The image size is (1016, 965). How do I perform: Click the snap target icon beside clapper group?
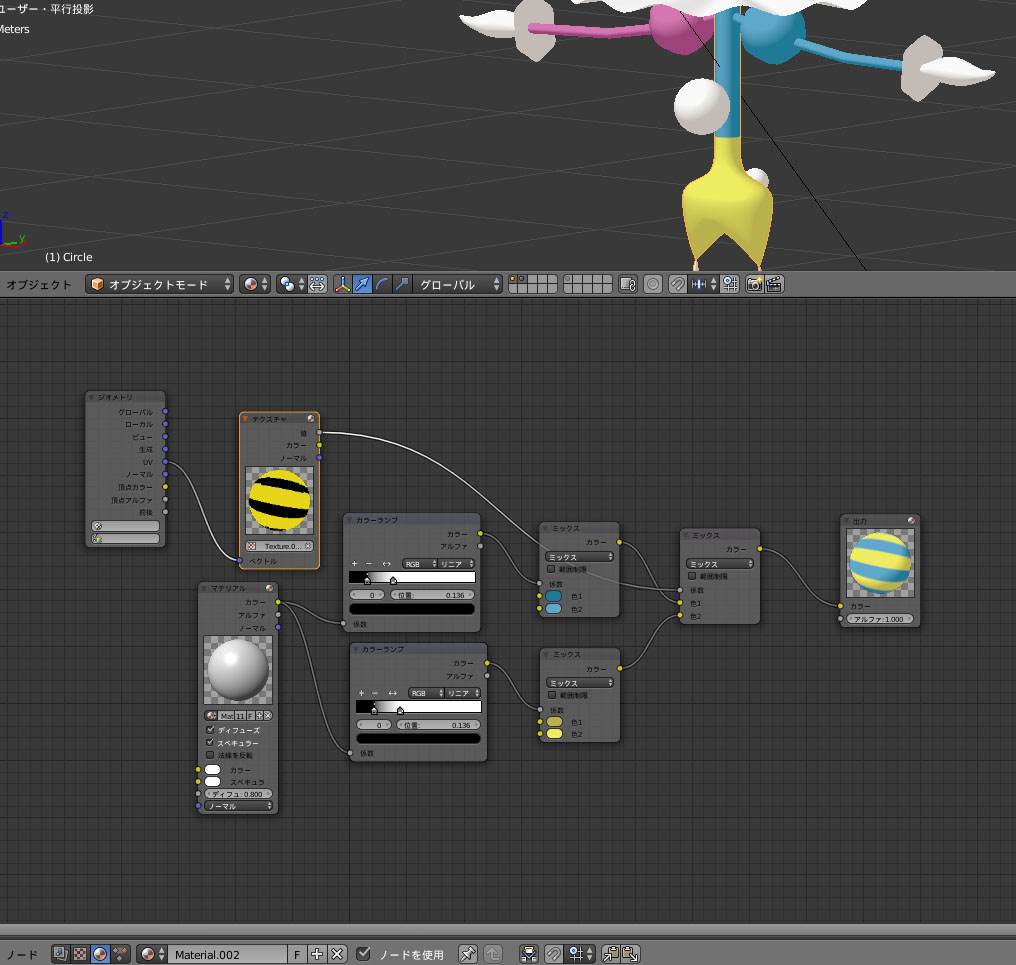tap(730, 284)
